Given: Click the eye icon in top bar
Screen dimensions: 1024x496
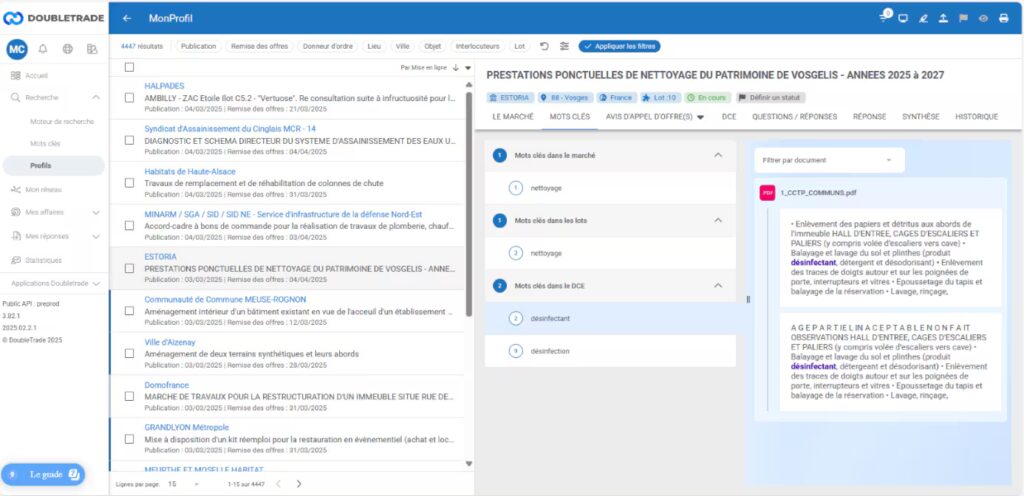Looking at the screenshot, I should pyautogui.click(x=984, y=18).
